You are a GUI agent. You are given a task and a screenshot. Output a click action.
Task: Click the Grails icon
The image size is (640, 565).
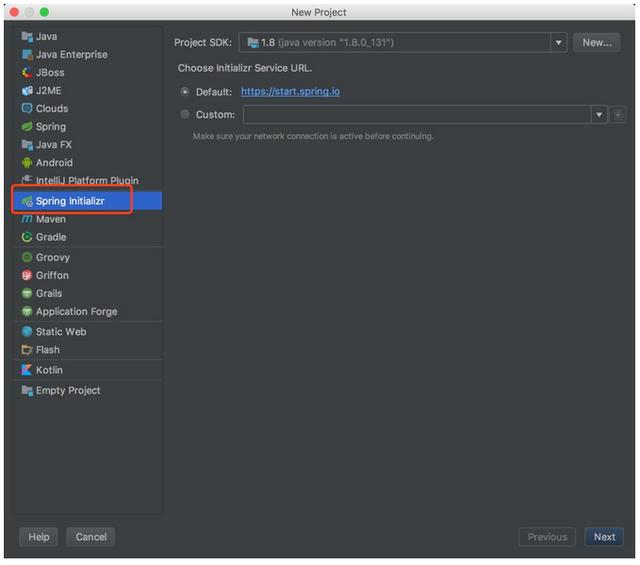[27, 293]
